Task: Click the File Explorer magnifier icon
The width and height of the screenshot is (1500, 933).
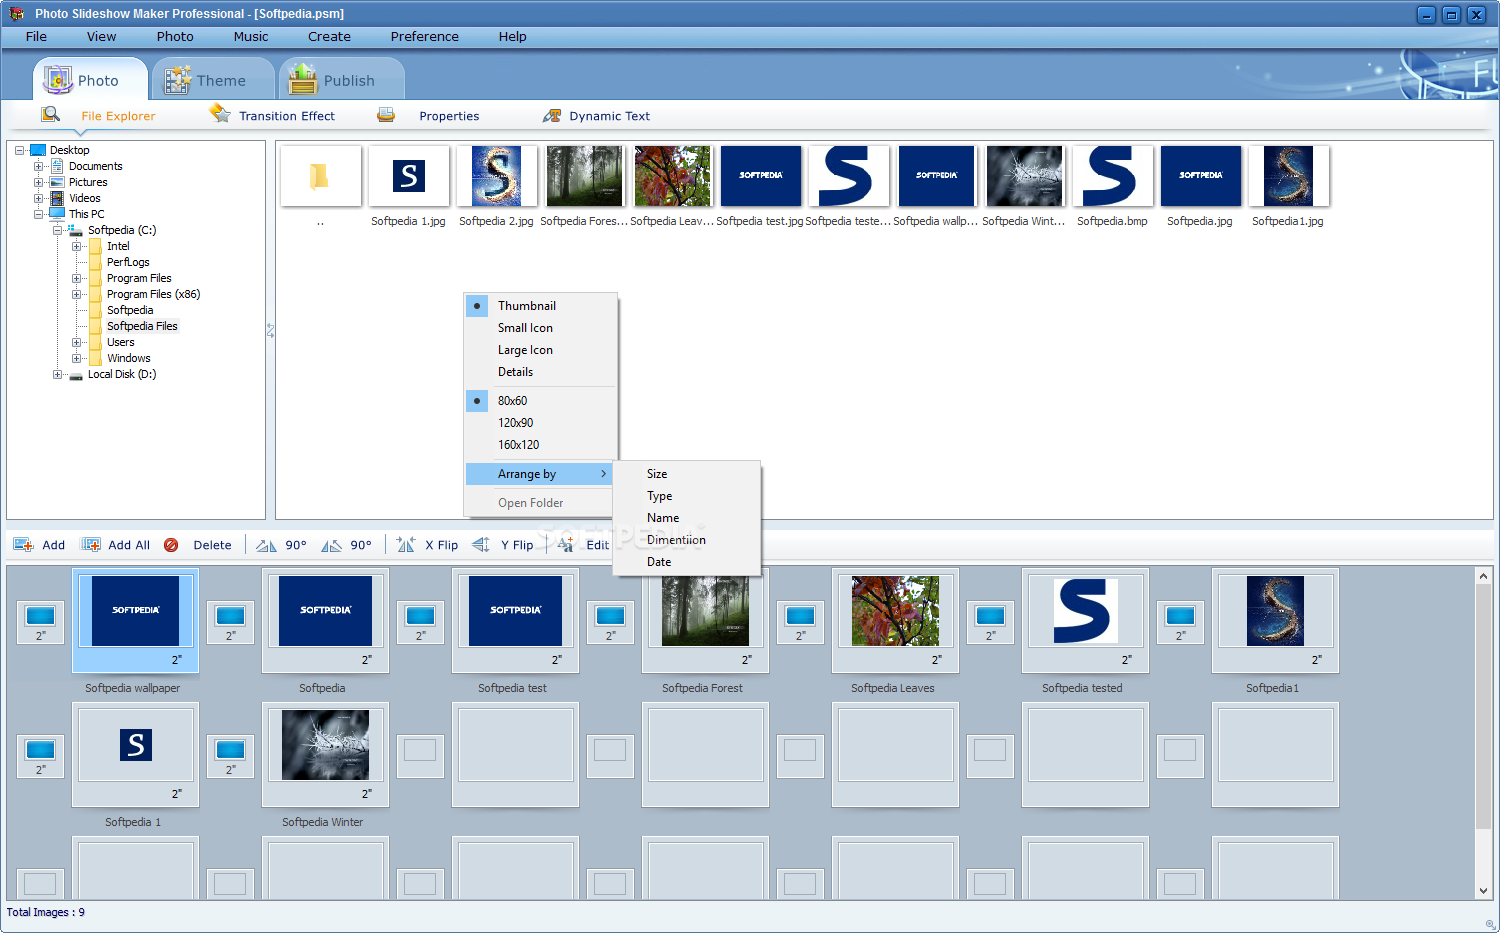Action: pos(51,115)
